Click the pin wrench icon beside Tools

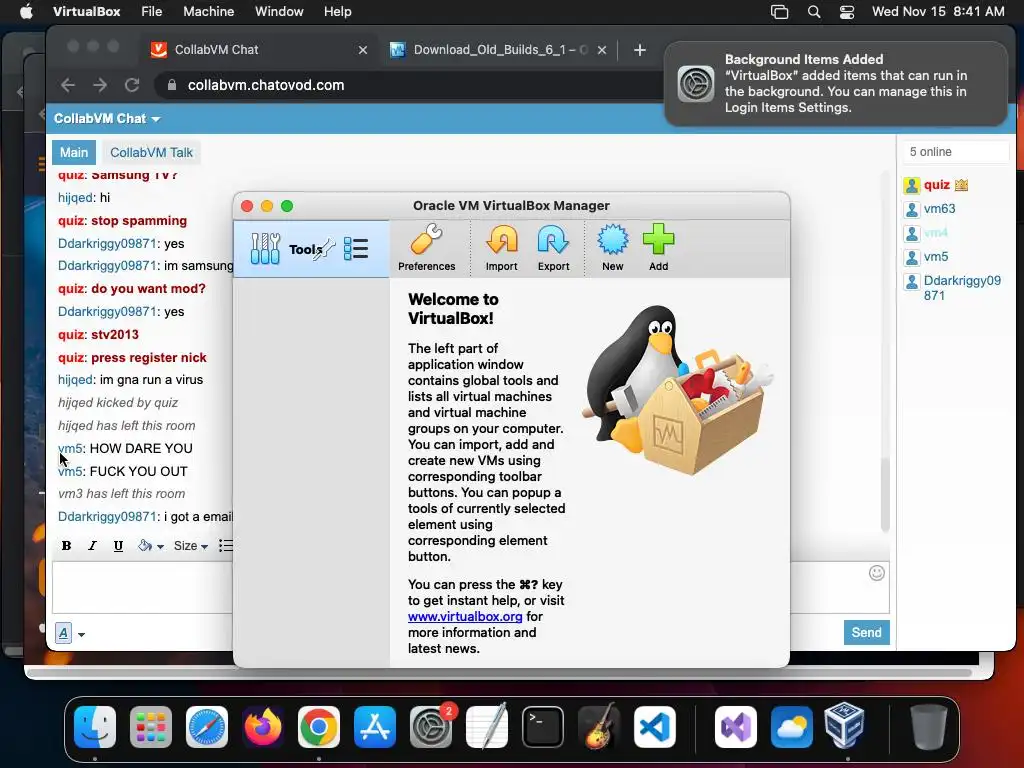(x=325, y=249)
